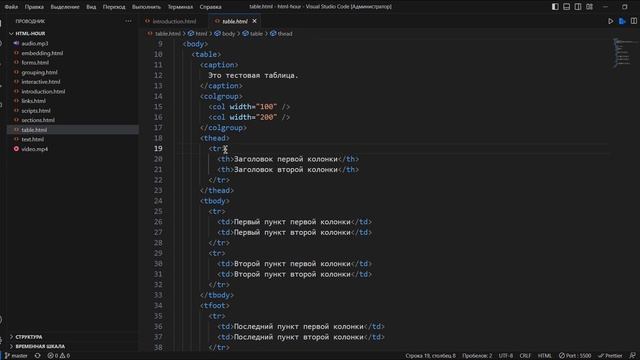Open introduction.html in the explorer

pyautogui.click(x=43, y=91)
